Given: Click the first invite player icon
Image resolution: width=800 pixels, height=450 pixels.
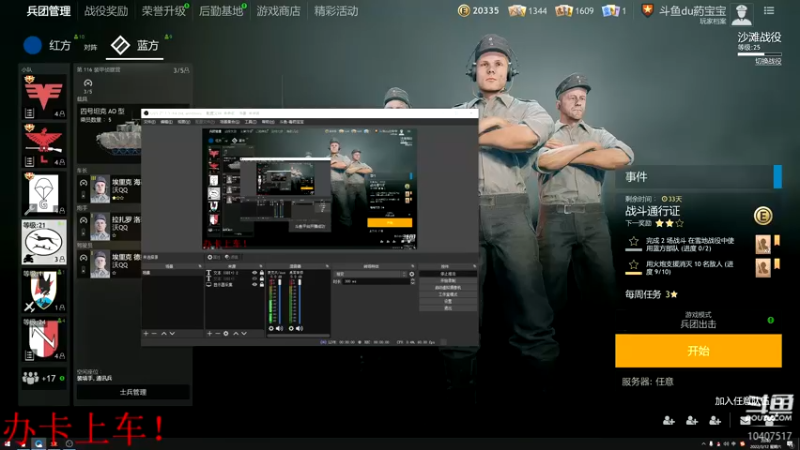Looking at the screenshot, I should coord(668,420).
